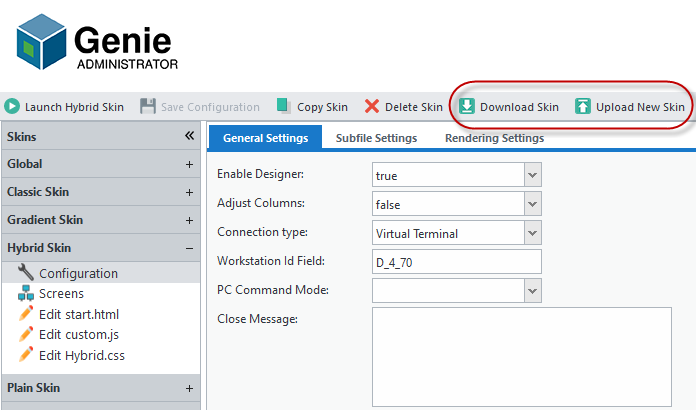Click the Workstation Id Field: label
This screenshot has height=410, width=696.
[271, 260]
